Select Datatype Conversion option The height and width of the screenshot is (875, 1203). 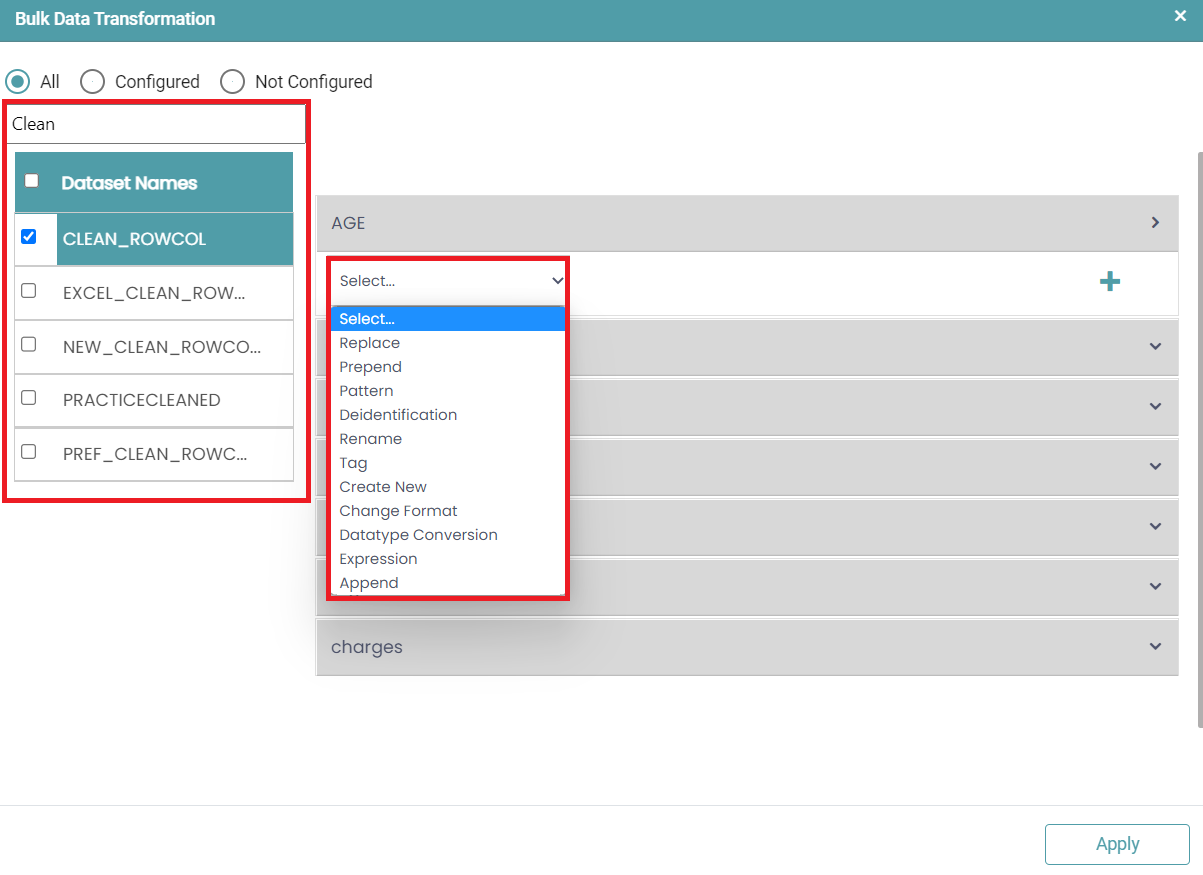pos(418,535)
